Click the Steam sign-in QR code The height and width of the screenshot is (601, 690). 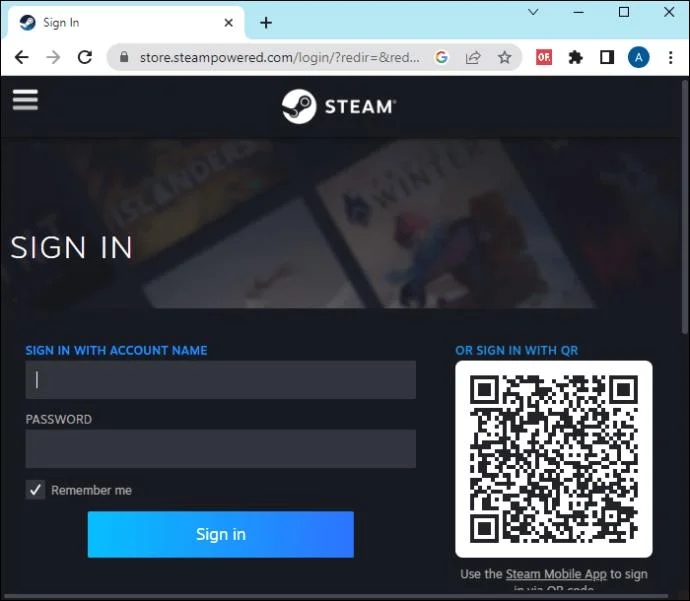click(x=554, y=459)
